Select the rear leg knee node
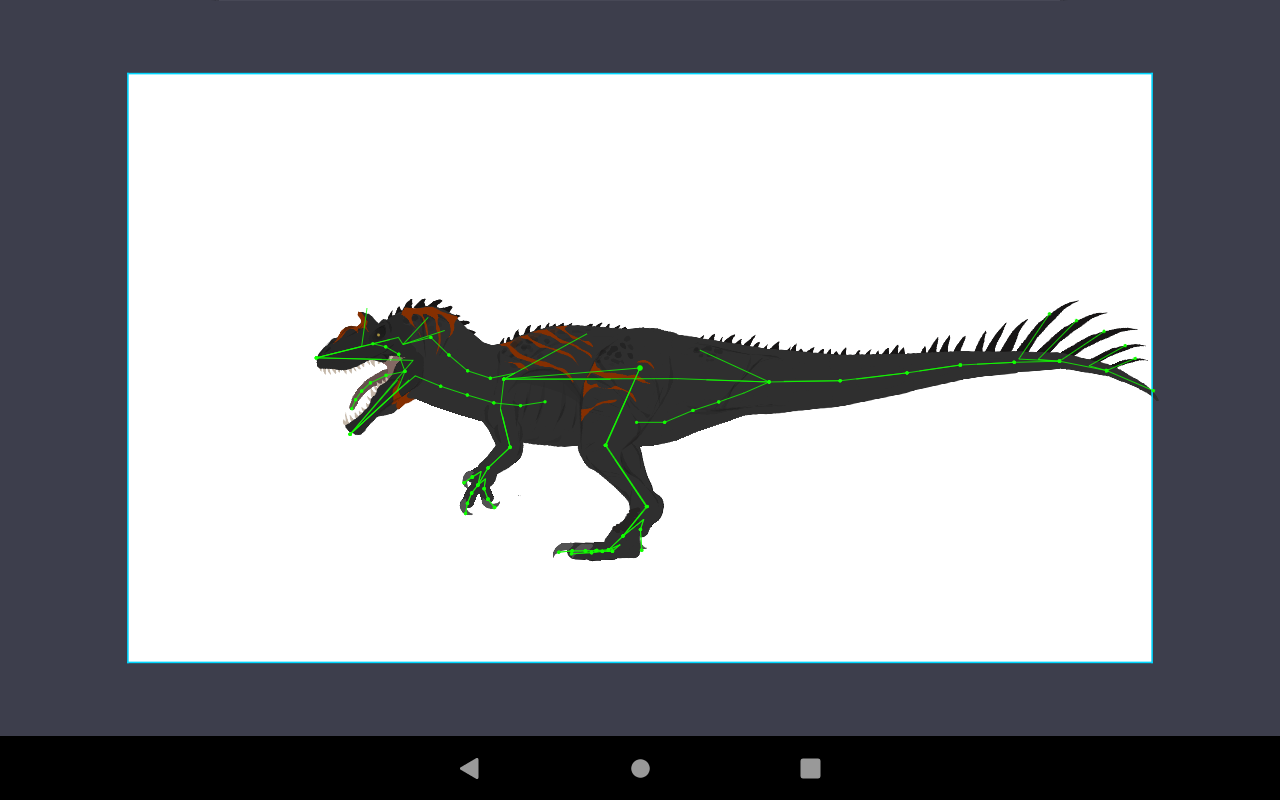The height and width of the screenshot is (800, 1280). click(x=605, y=445)
